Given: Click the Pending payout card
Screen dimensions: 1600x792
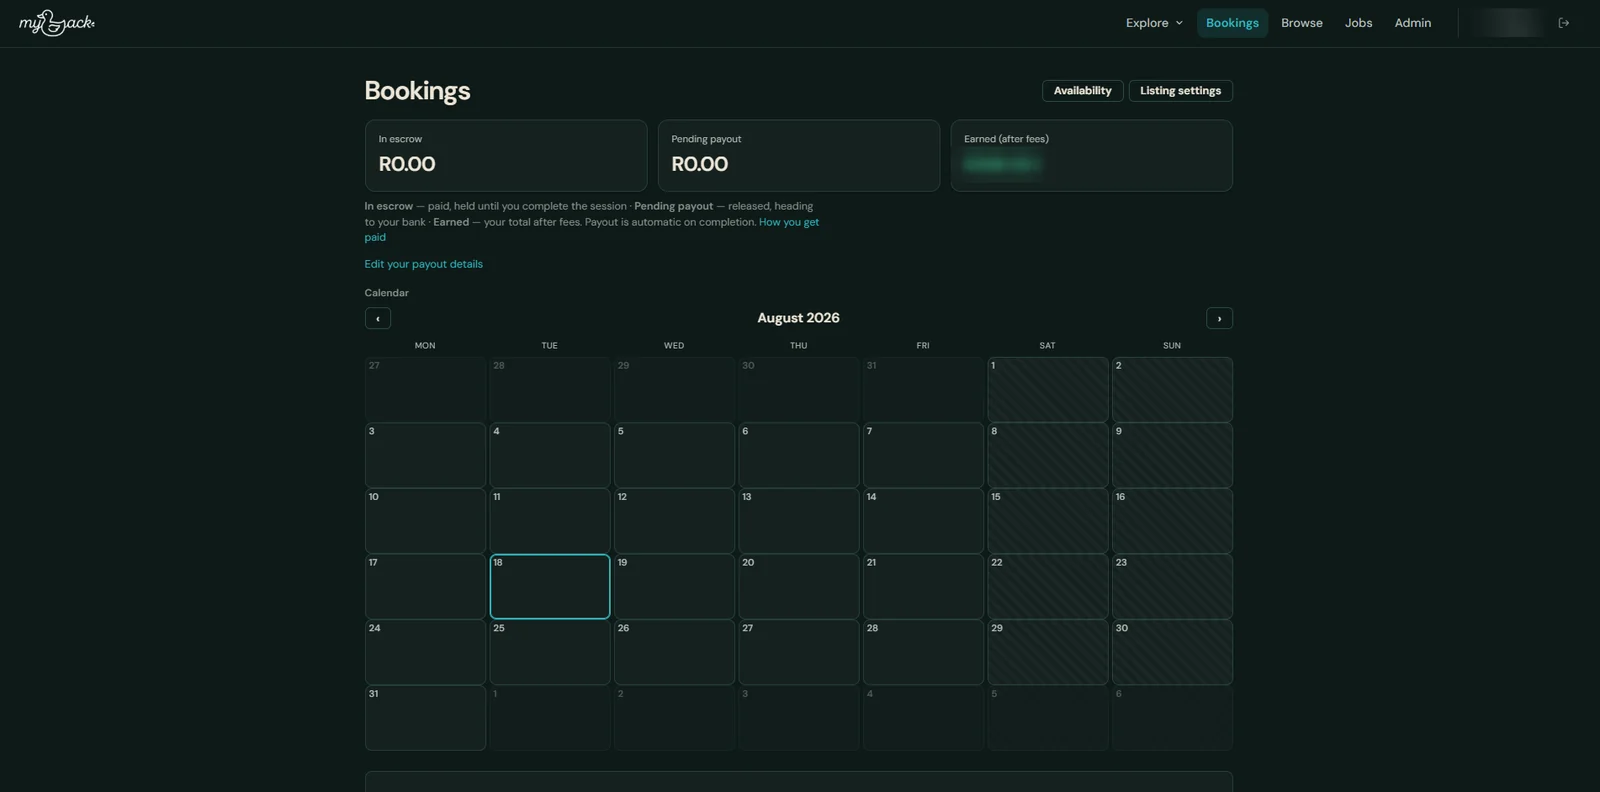Looking at the screenshot, I should [799, 156].
